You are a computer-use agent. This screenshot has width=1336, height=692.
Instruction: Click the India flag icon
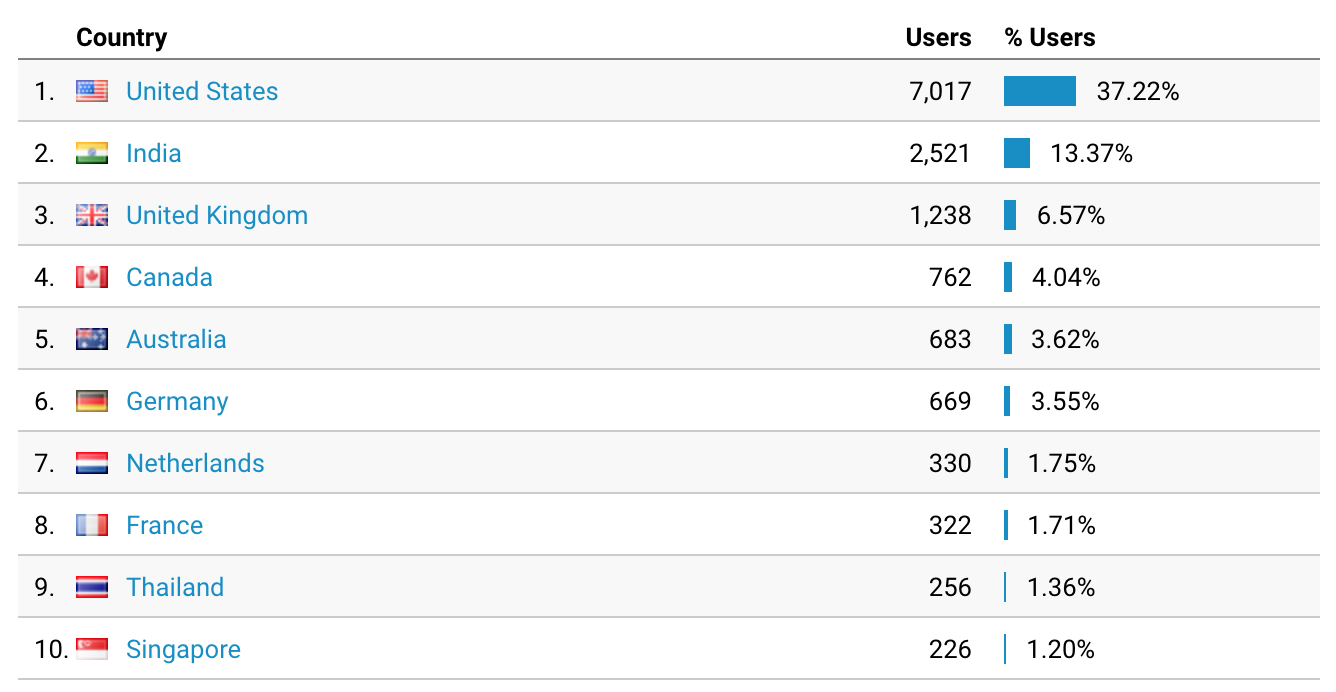[92, 153]
